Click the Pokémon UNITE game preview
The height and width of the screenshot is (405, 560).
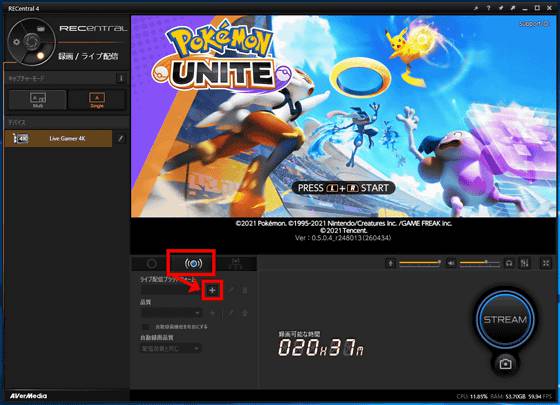pos(344,116)
